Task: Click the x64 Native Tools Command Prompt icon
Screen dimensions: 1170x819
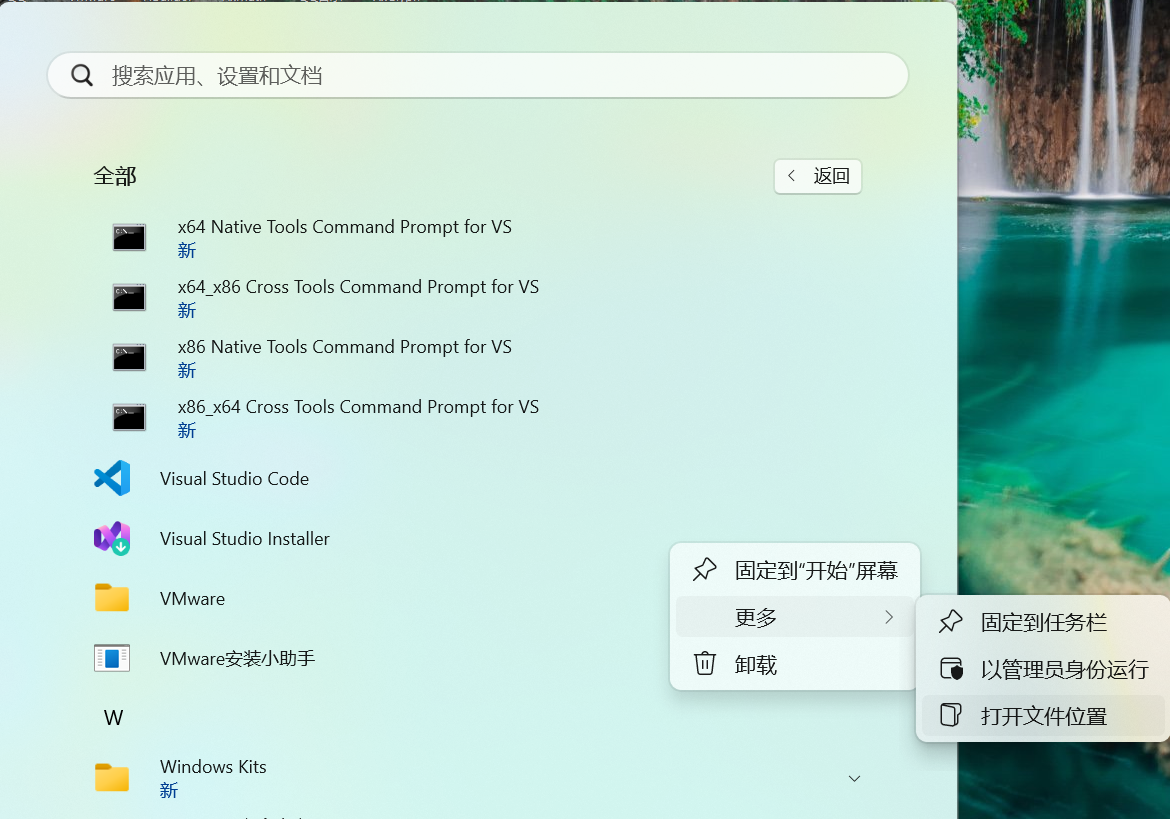Action: (x=129, y=237)
